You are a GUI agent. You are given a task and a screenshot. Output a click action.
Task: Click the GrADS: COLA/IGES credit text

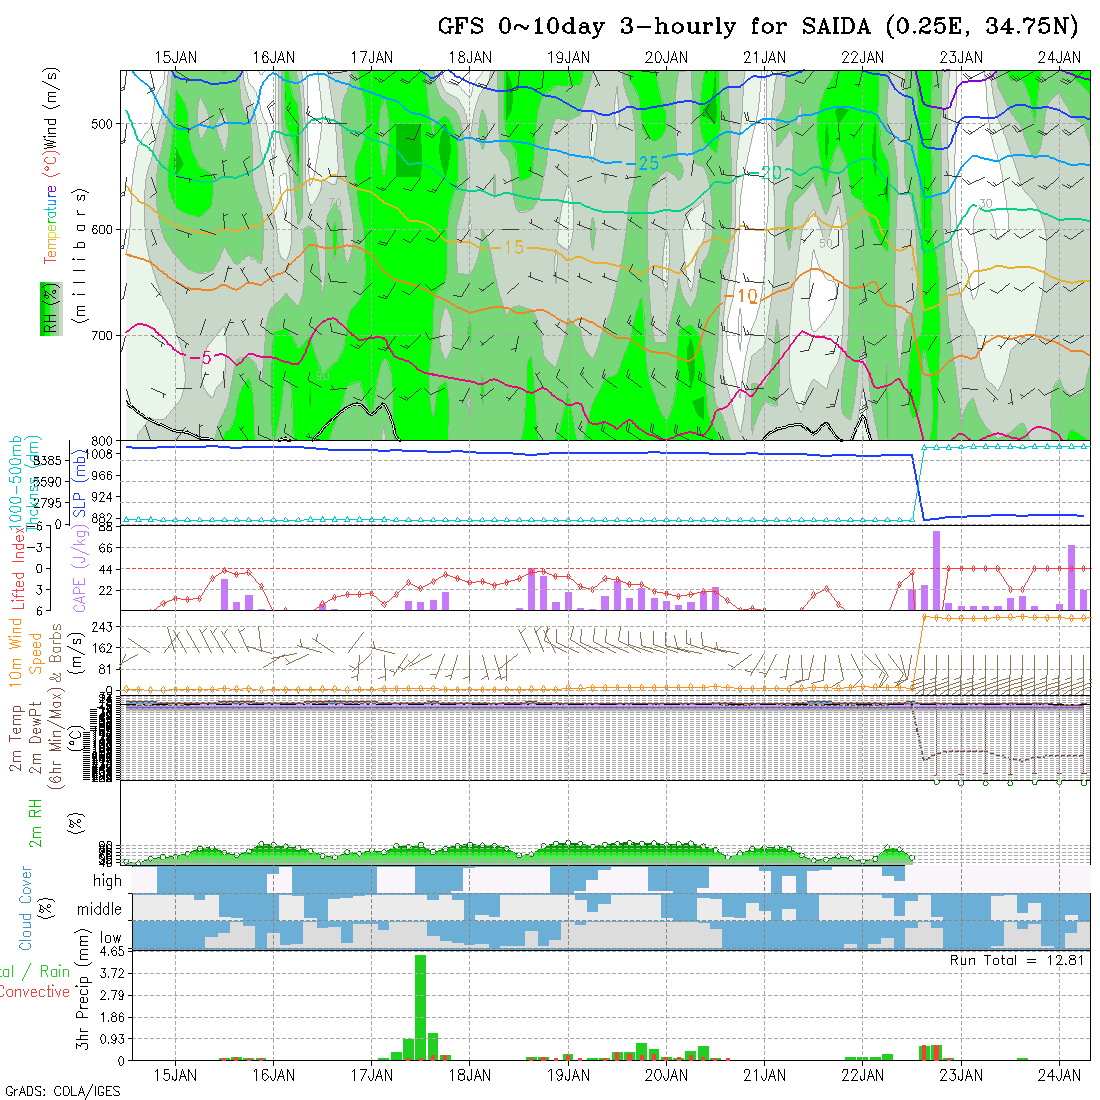coord(62,1091)
